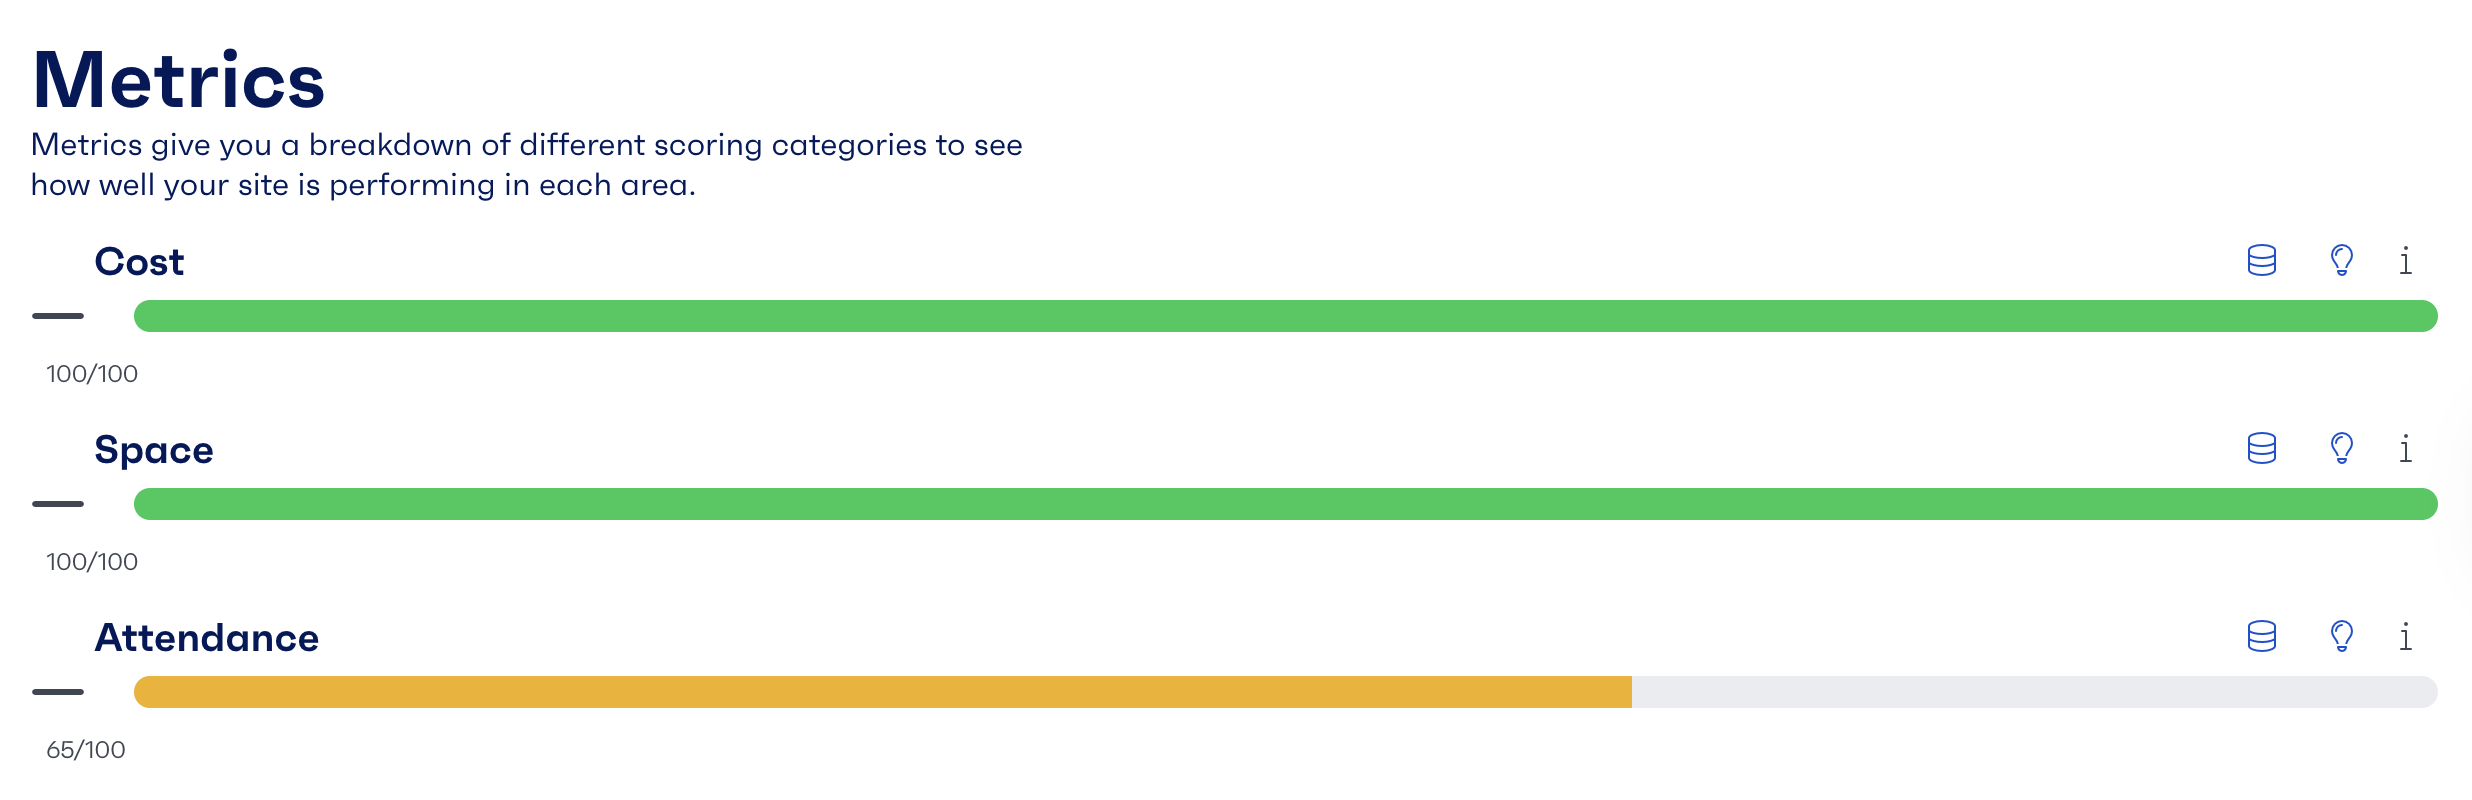
Task: Collapse the Space metric row
Action: pos(58,504)
